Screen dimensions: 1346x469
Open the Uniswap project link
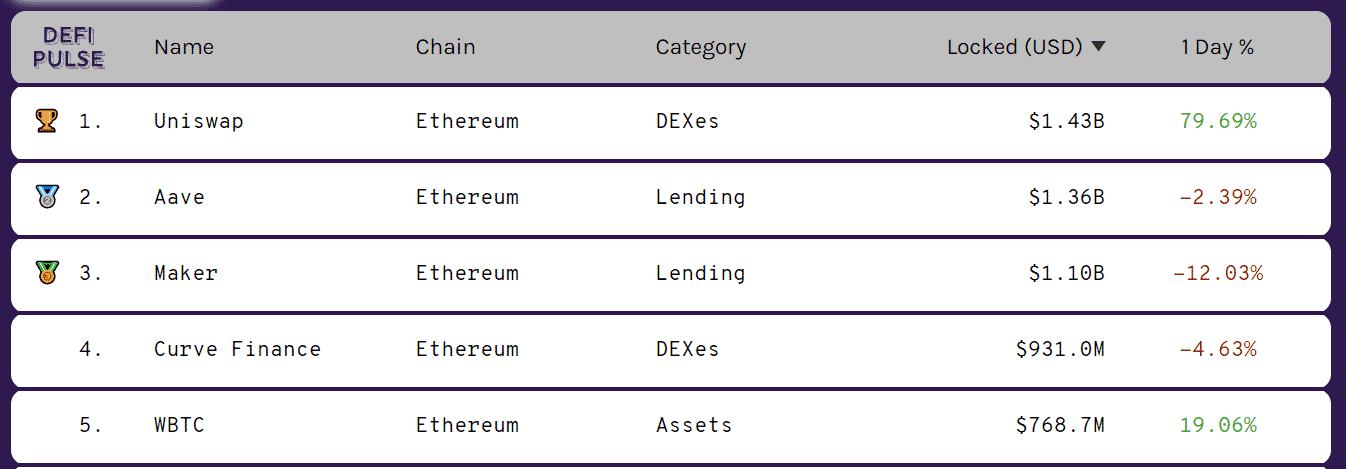click(x=199, y=121)
